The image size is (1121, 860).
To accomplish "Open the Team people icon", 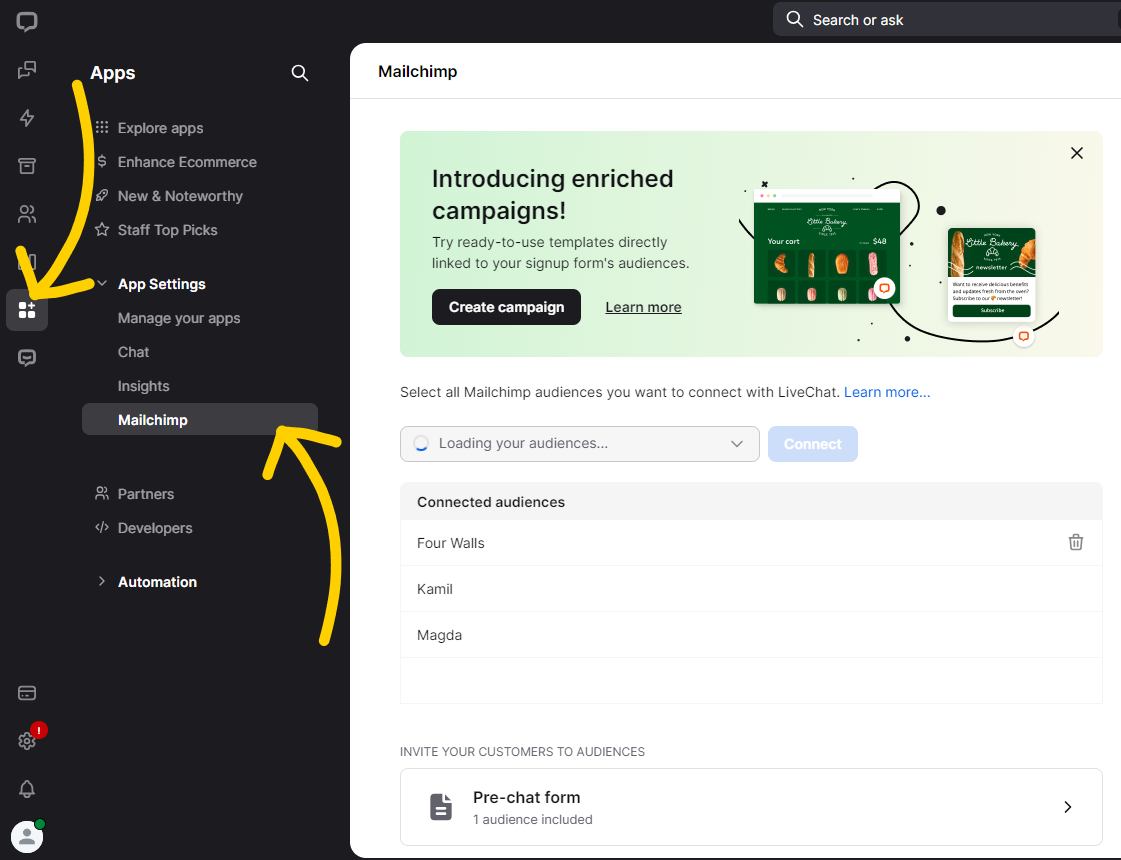I will tap(26, 214).
